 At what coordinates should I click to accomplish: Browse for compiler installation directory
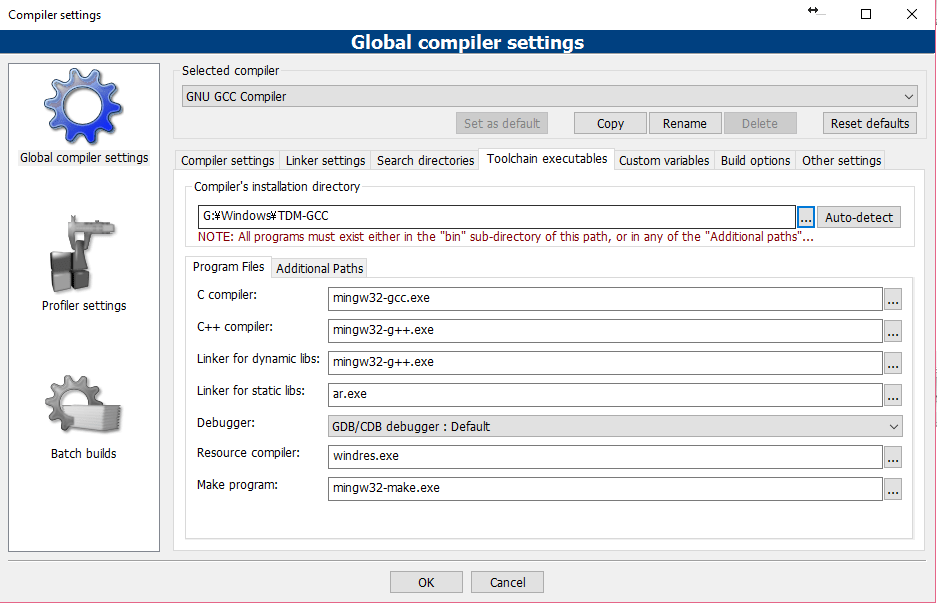(x=806, y=217)
